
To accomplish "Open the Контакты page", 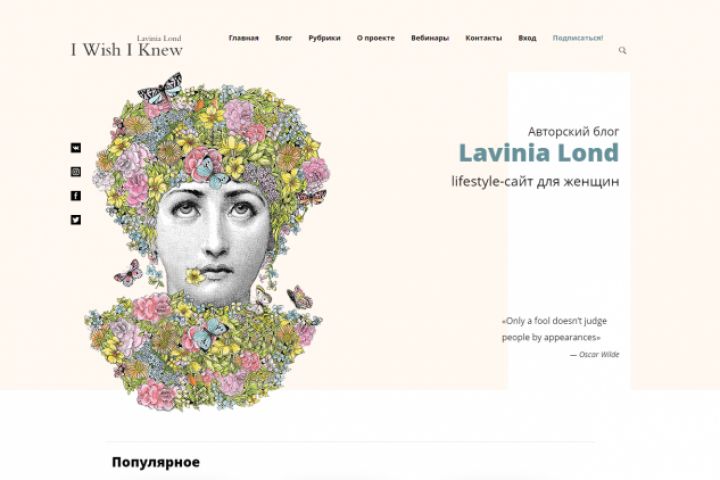I will click(x=483, y=38).
